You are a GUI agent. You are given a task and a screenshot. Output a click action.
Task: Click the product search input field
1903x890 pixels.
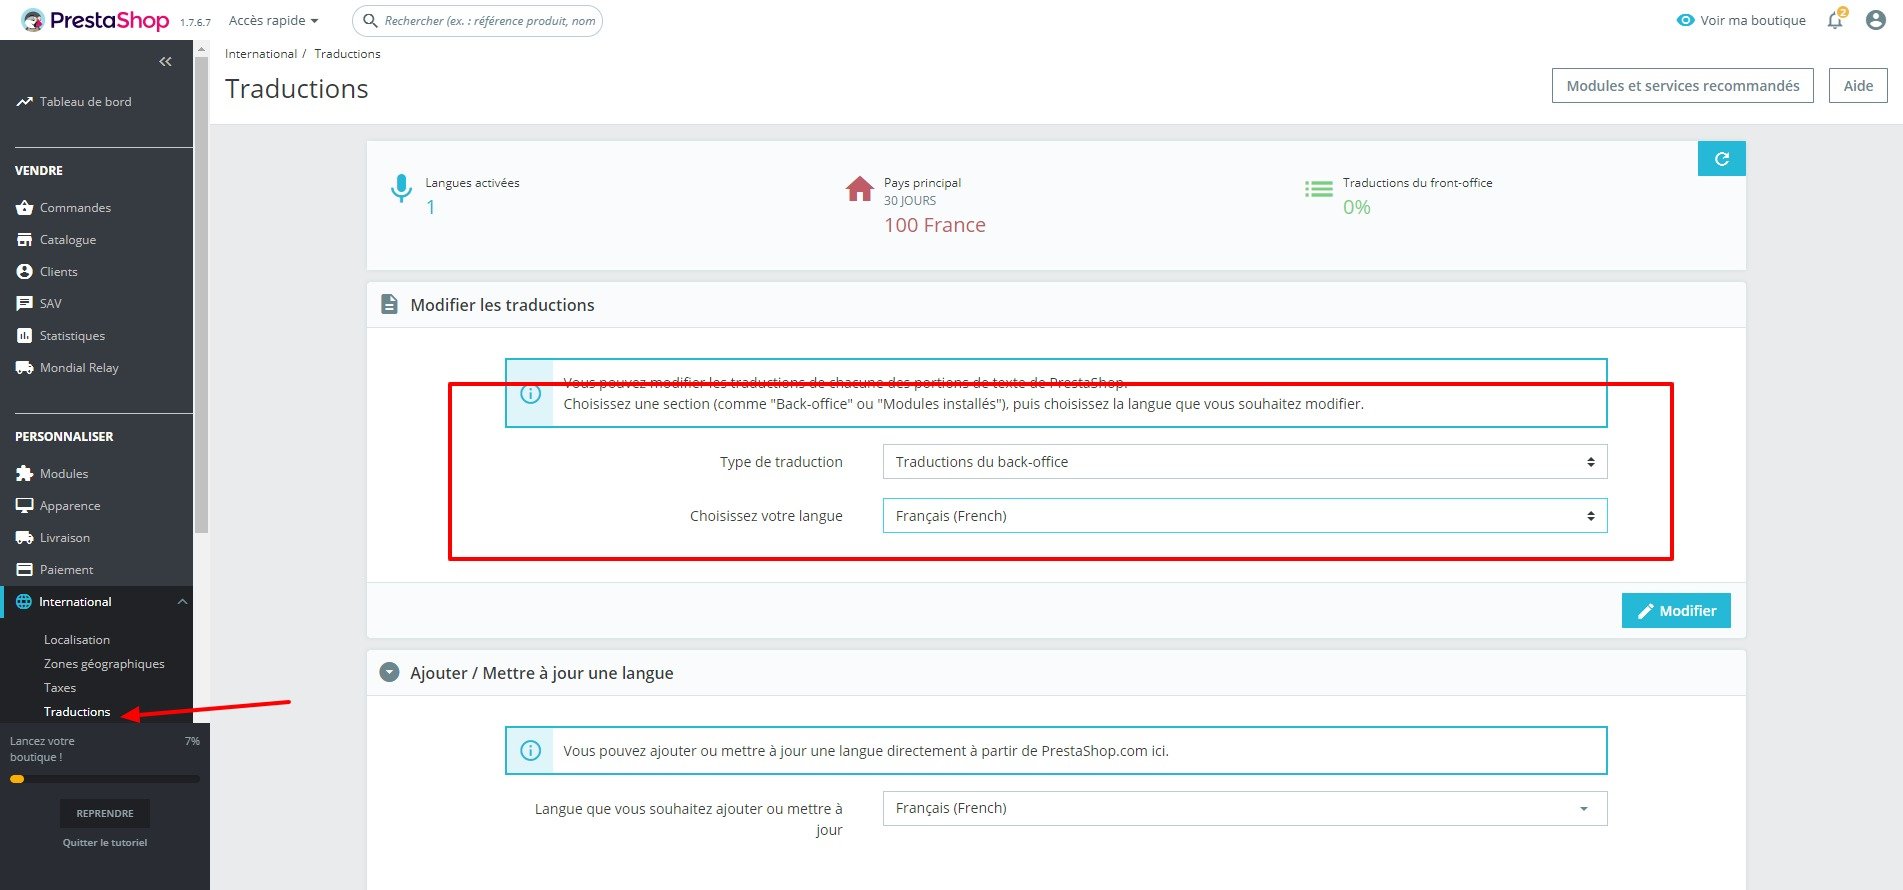click(x=478, y=21)
